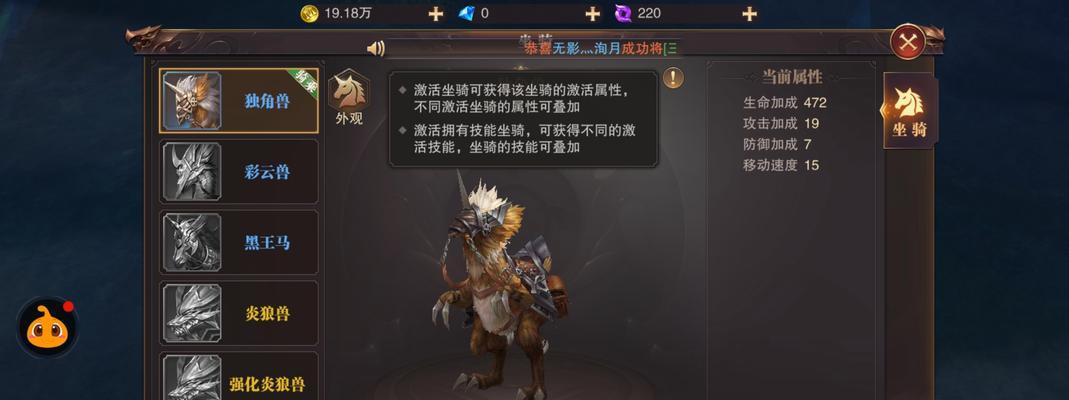The image size is (1069, 400).
Task: Add more gold coins with plus icon
Action: click(436, 14)
